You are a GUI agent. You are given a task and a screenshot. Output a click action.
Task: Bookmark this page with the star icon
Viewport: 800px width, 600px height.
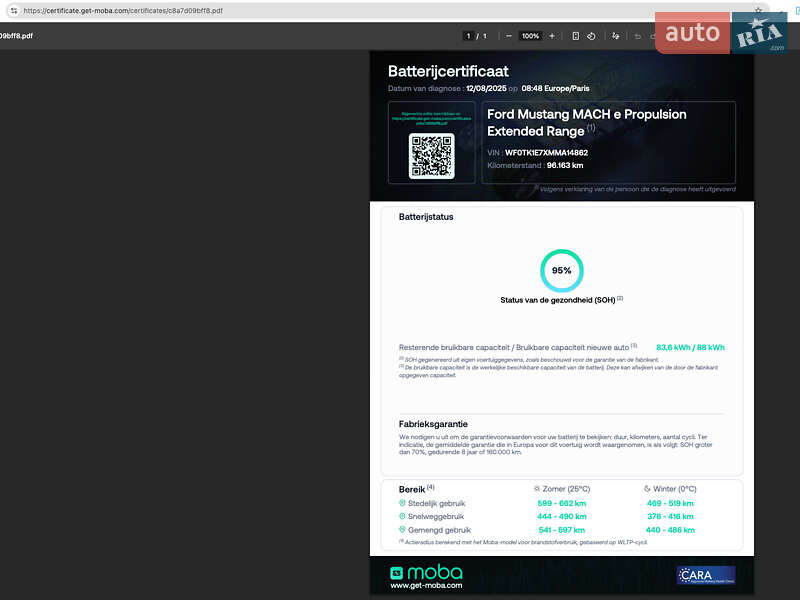point(759,10)
